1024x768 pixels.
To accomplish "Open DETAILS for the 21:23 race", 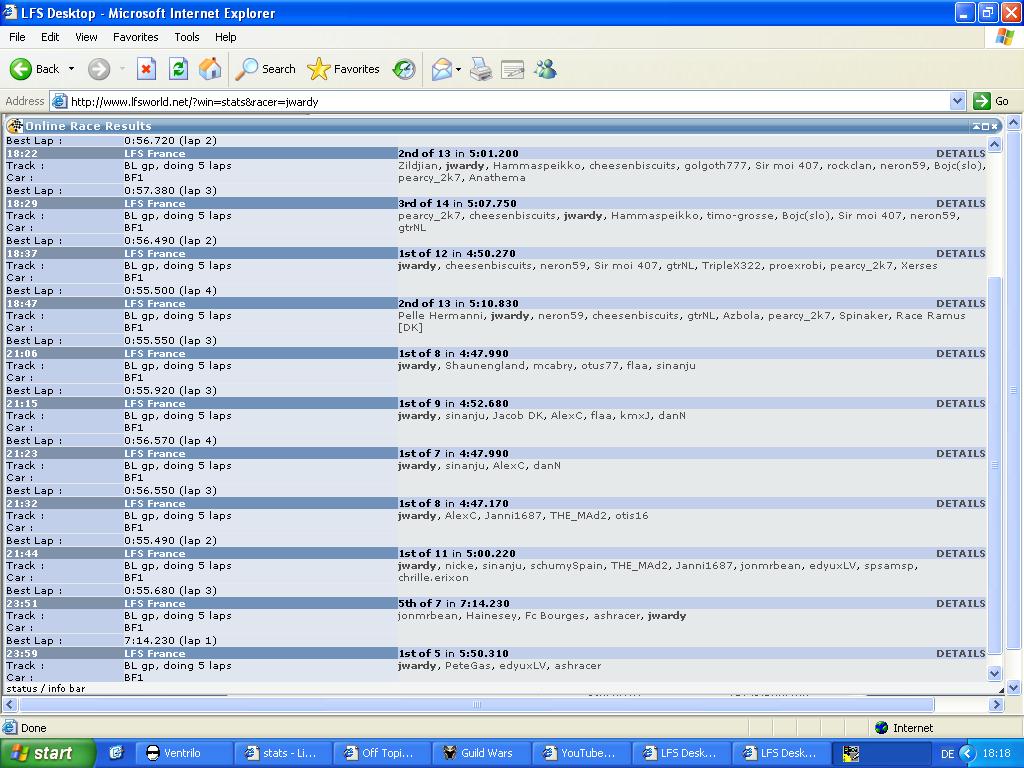I will (x=961, y=453).
